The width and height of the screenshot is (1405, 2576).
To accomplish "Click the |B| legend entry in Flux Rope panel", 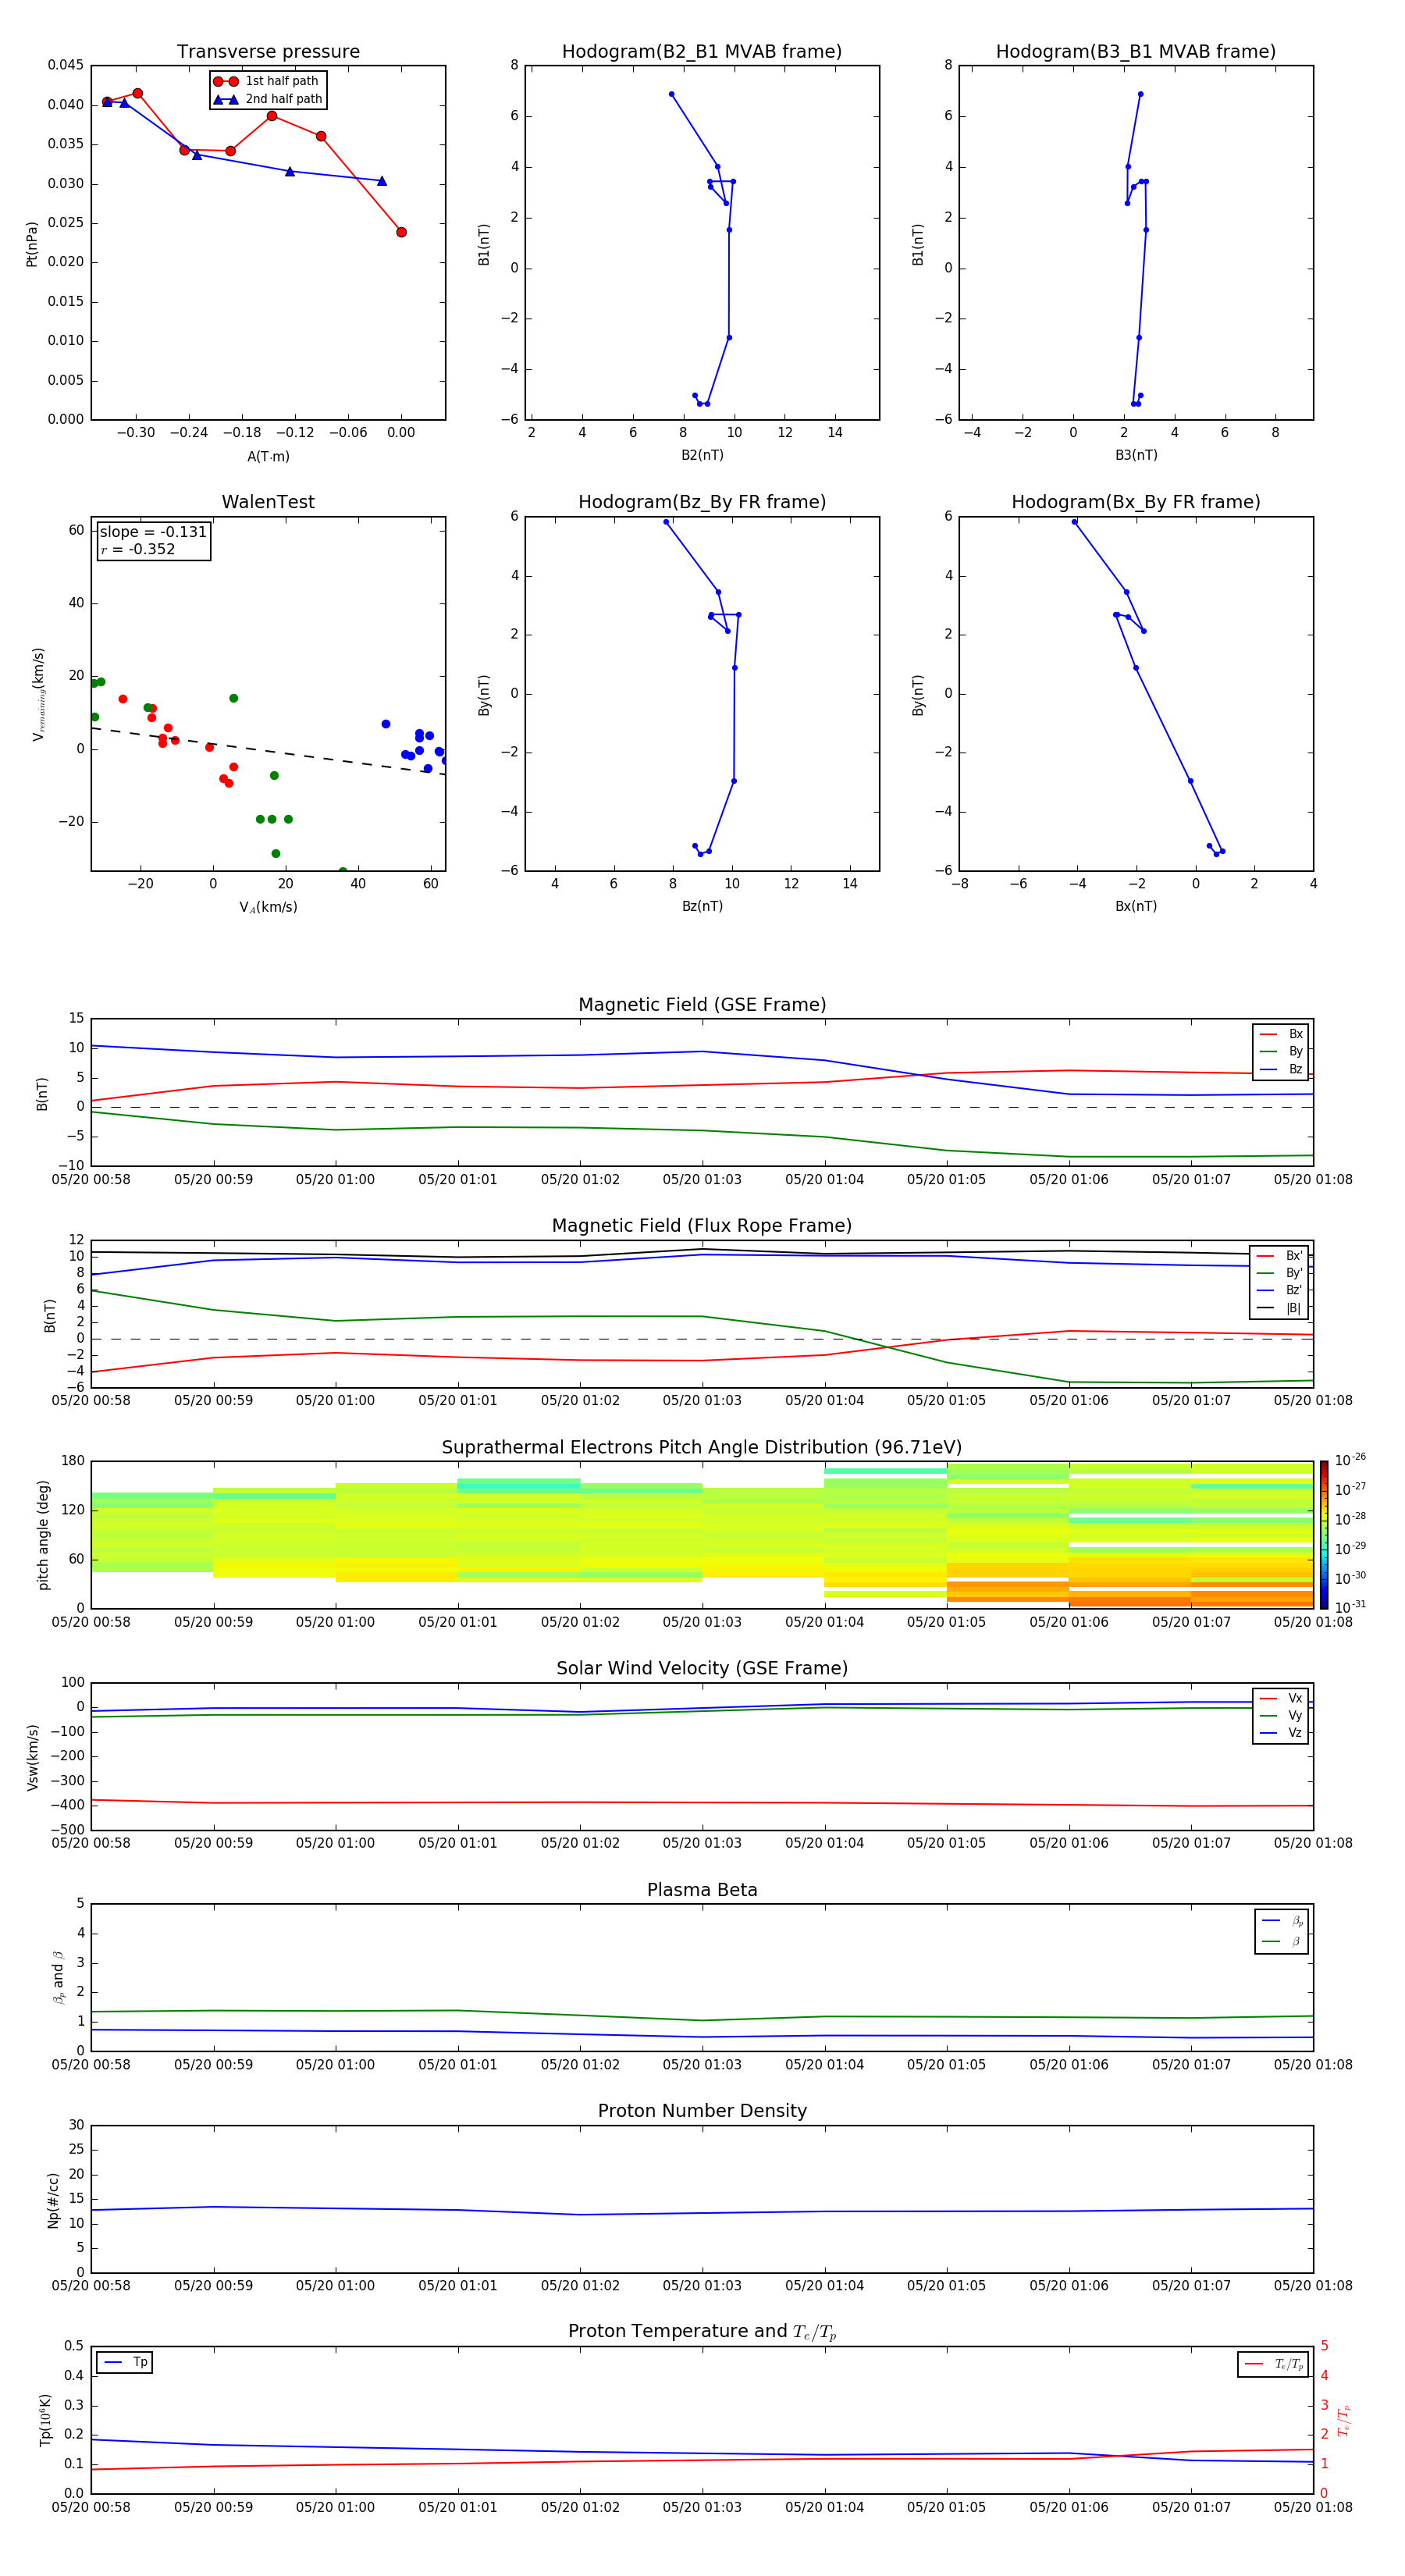I will click(x=1279, y=1309).
